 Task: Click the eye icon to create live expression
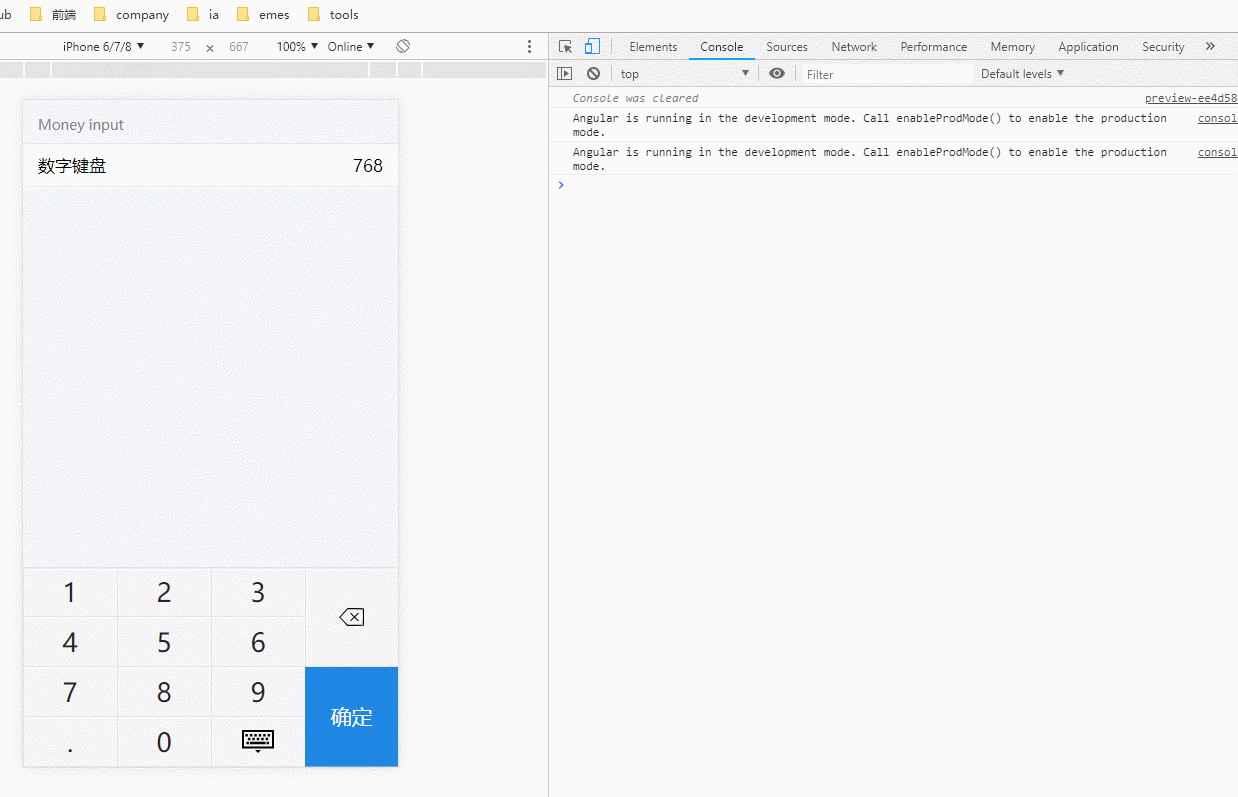click(777, 73)
